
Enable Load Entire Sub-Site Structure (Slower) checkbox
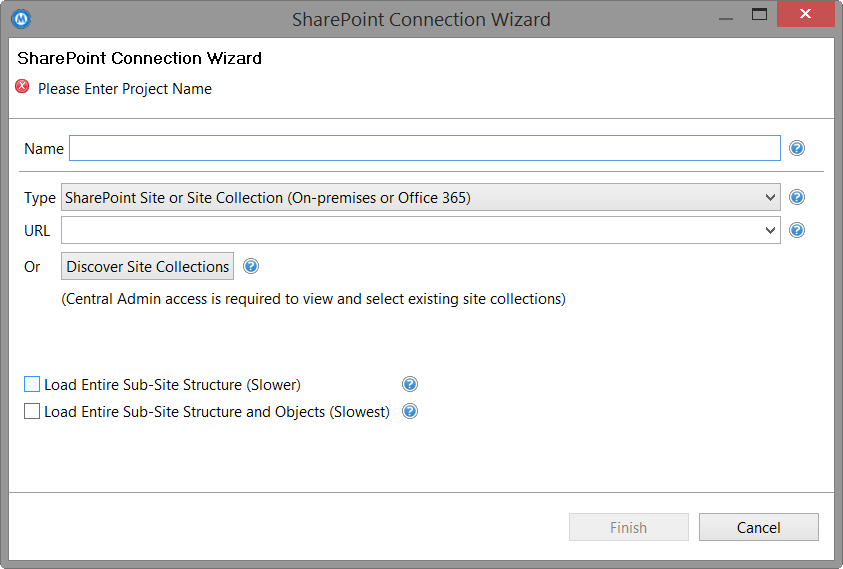point(32,384)
